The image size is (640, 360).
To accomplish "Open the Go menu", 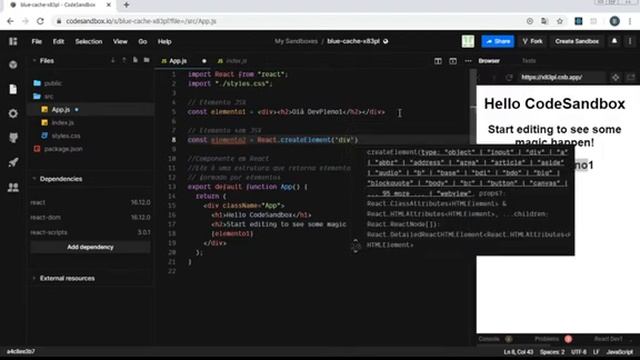I will [142, 41].
